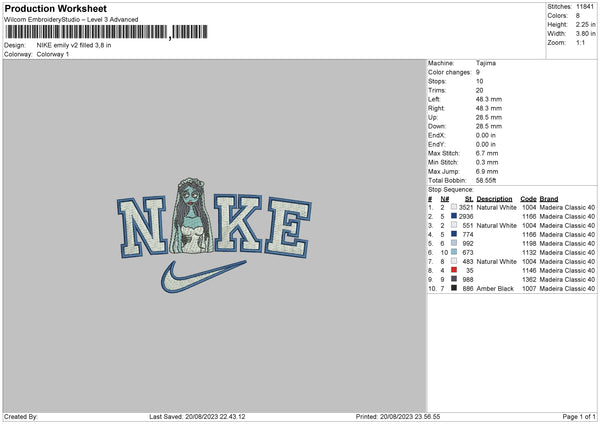The image size is (600, 424).
Task: Click the dark purple swatch in stop 9
Action: coord(454,279)
